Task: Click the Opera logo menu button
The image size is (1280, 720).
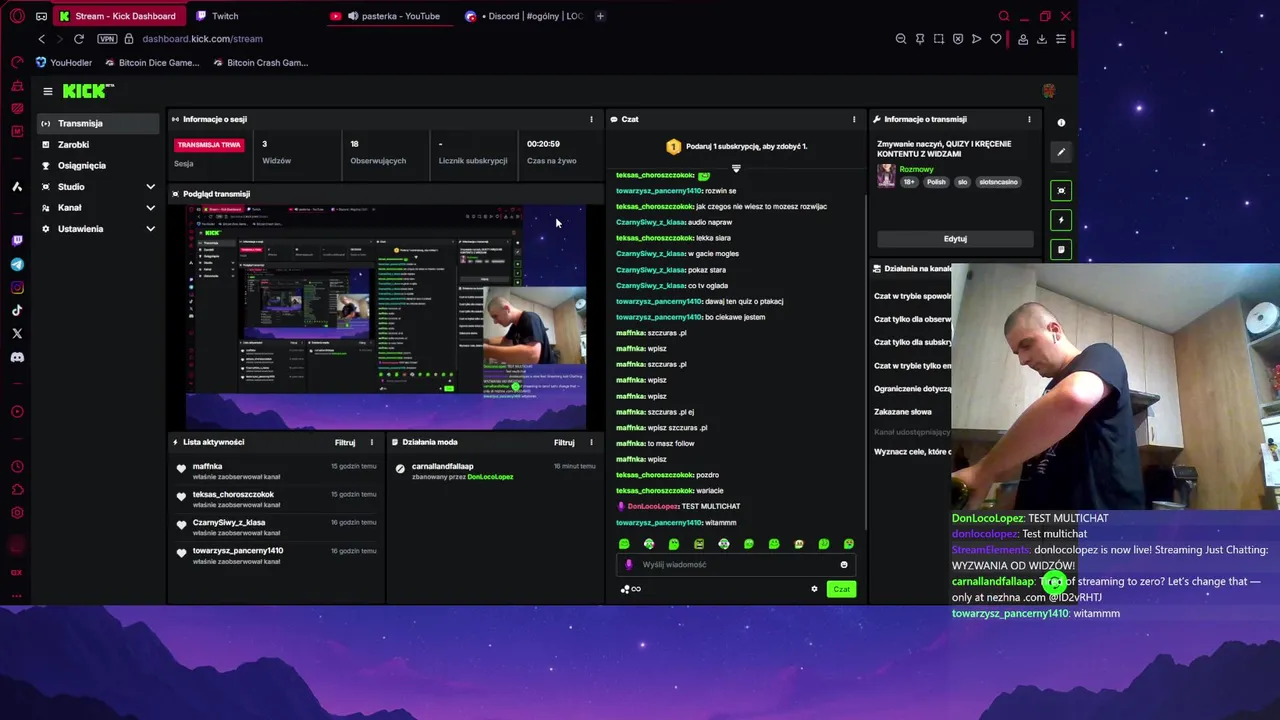Action: (17, 16)
